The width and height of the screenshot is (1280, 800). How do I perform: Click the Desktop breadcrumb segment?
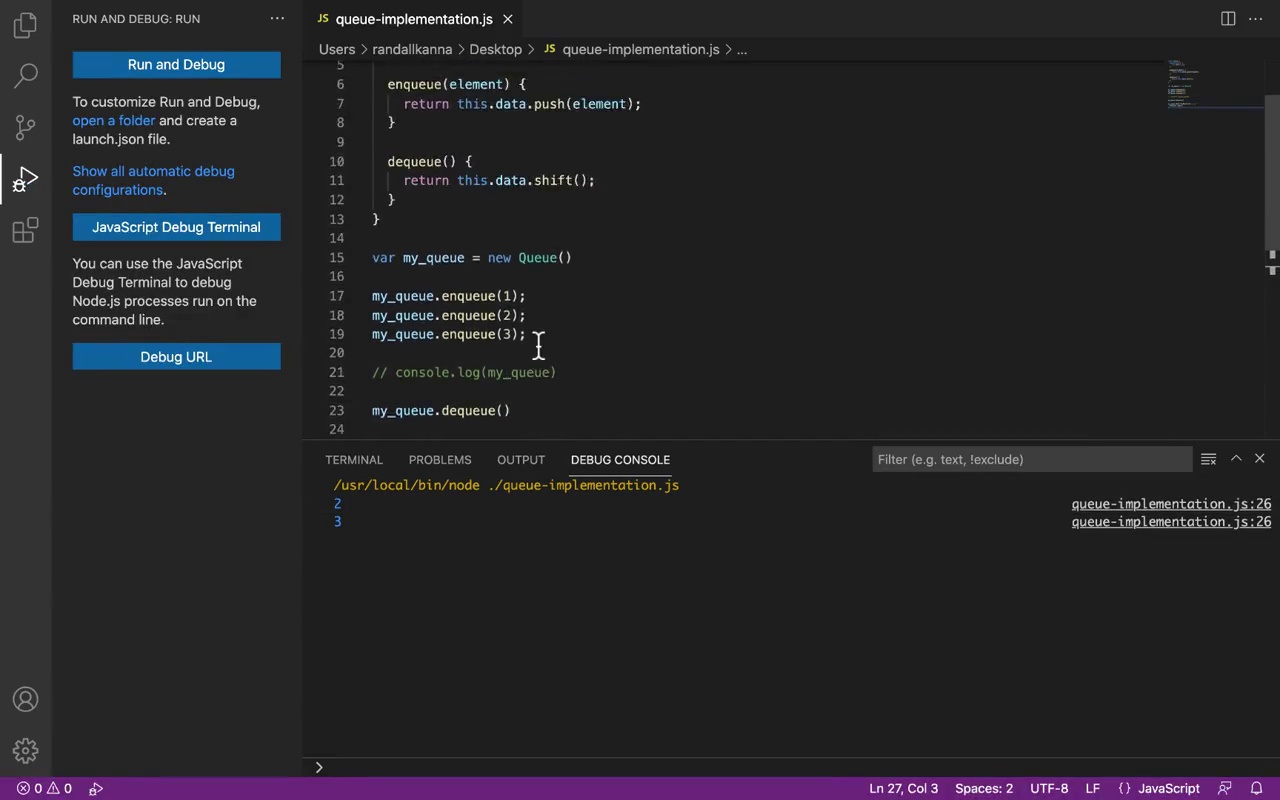(495, 49)
